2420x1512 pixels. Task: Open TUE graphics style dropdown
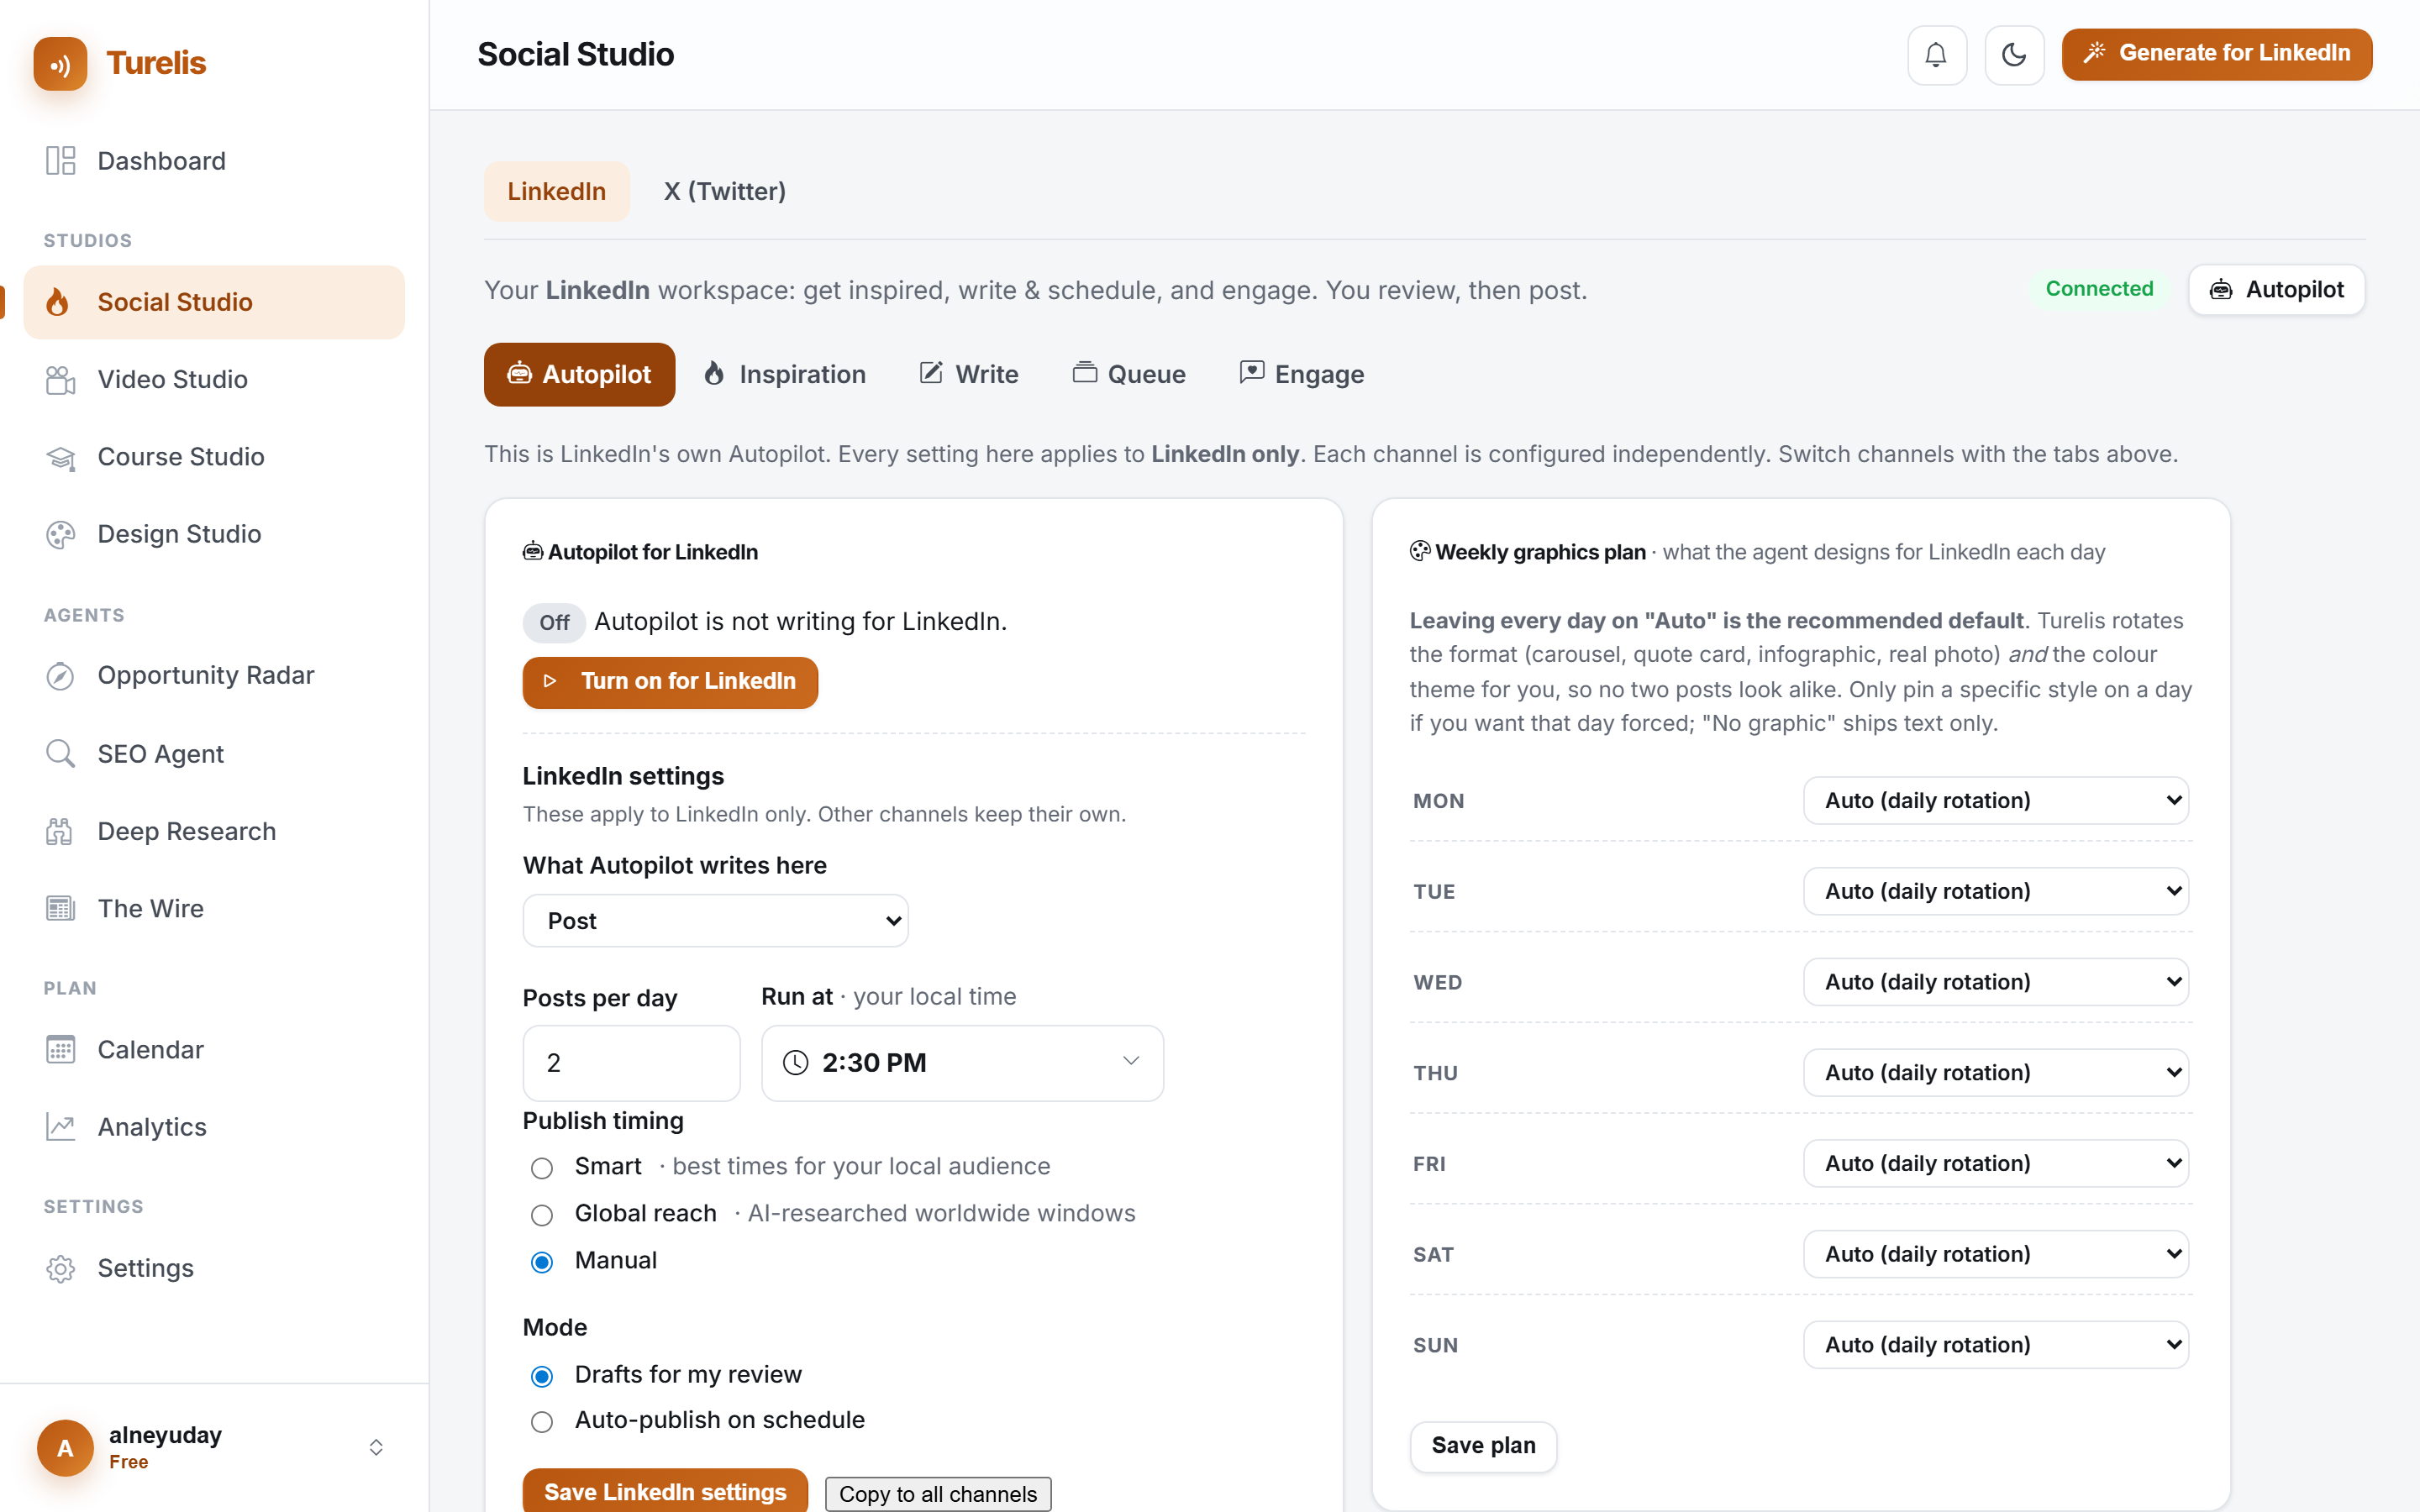[x=1995, y=891]
